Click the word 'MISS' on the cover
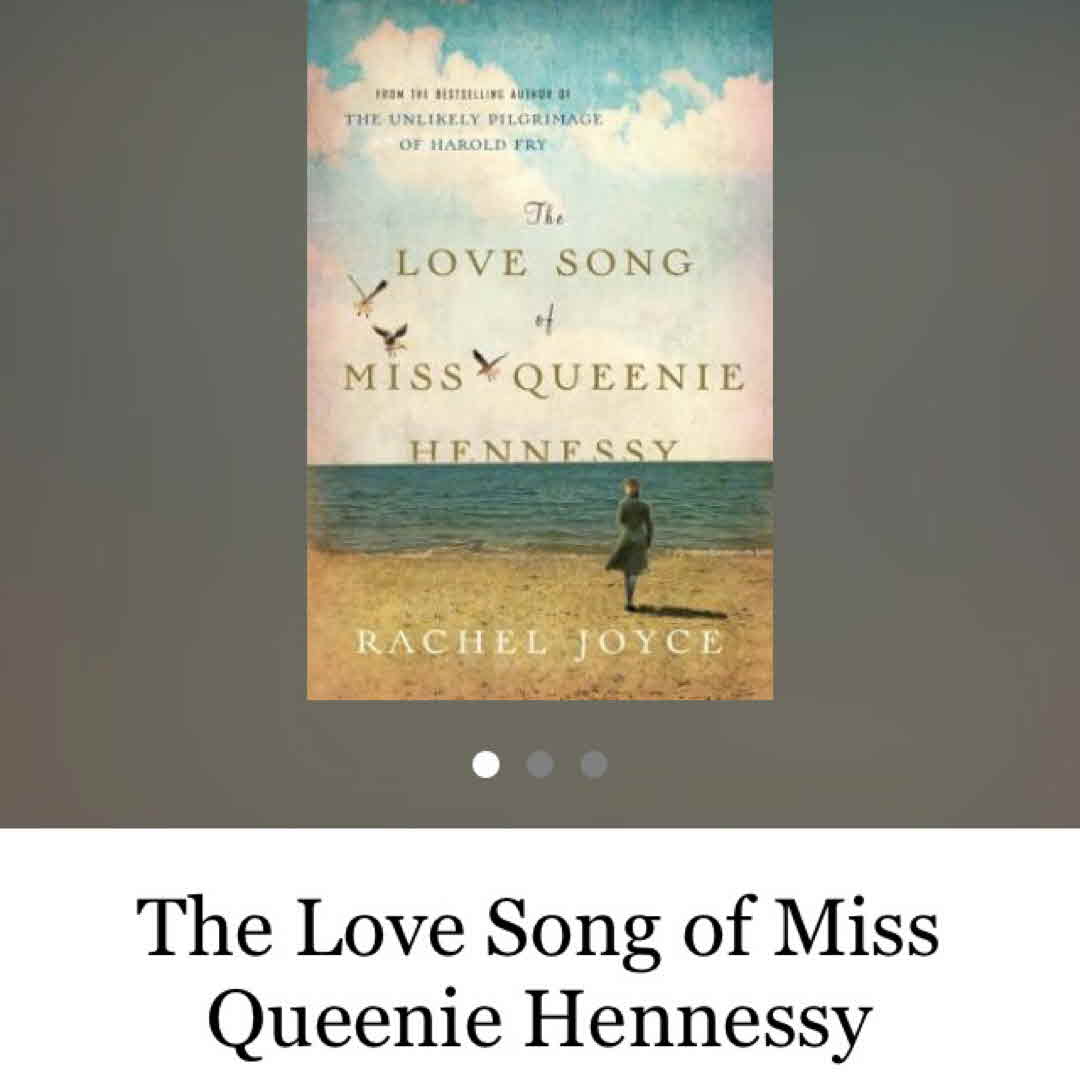Image resolution: width=1080 pixels, height=1080 pixels. [404, 378]
